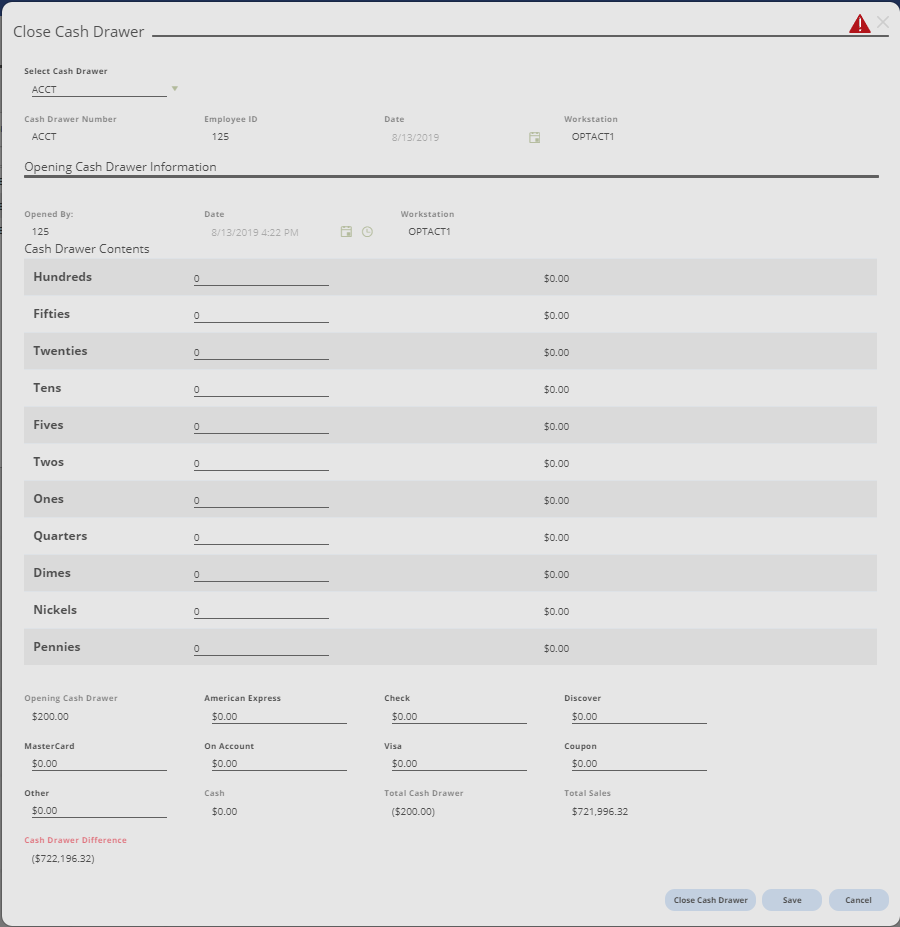
Task: Click the Dimes count field
Action: [261, 575]
